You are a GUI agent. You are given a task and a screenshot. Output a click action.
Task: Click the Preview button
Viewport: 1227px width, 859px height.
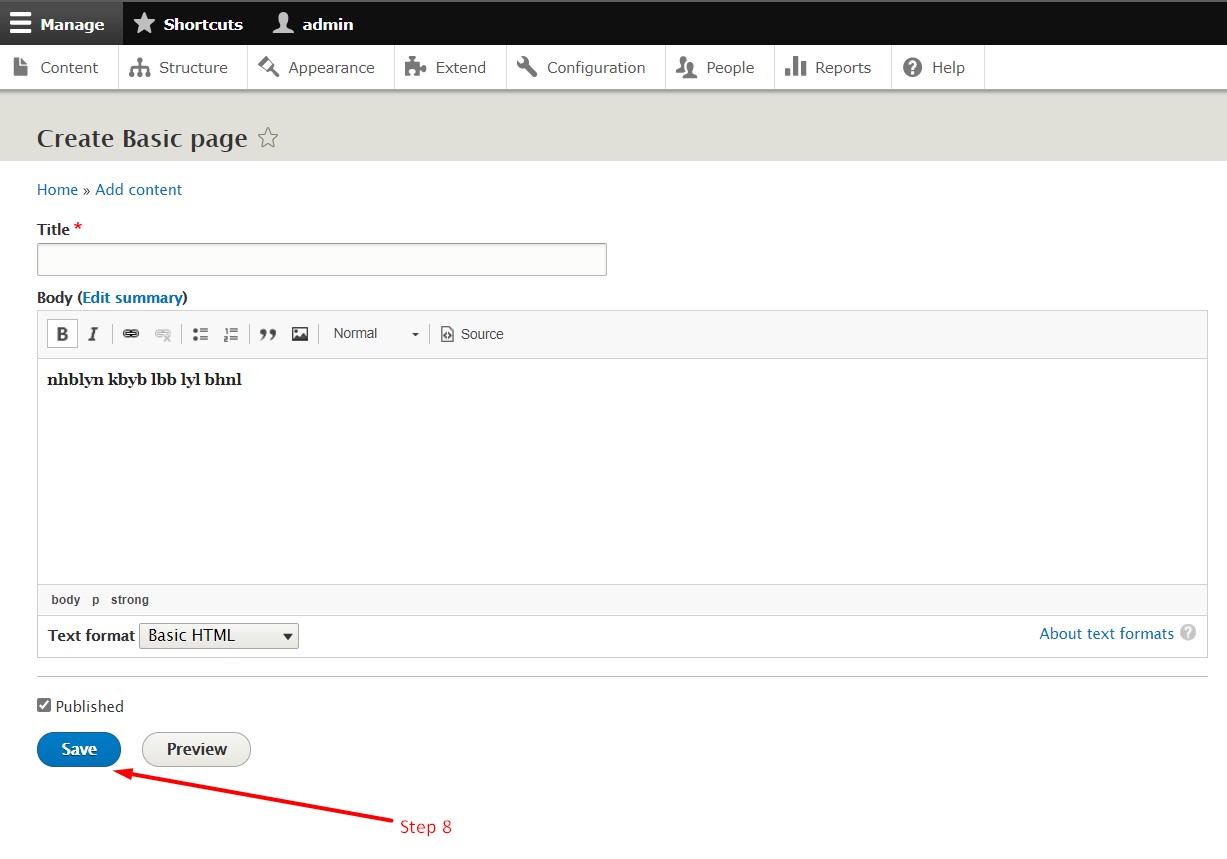point(196,749)
